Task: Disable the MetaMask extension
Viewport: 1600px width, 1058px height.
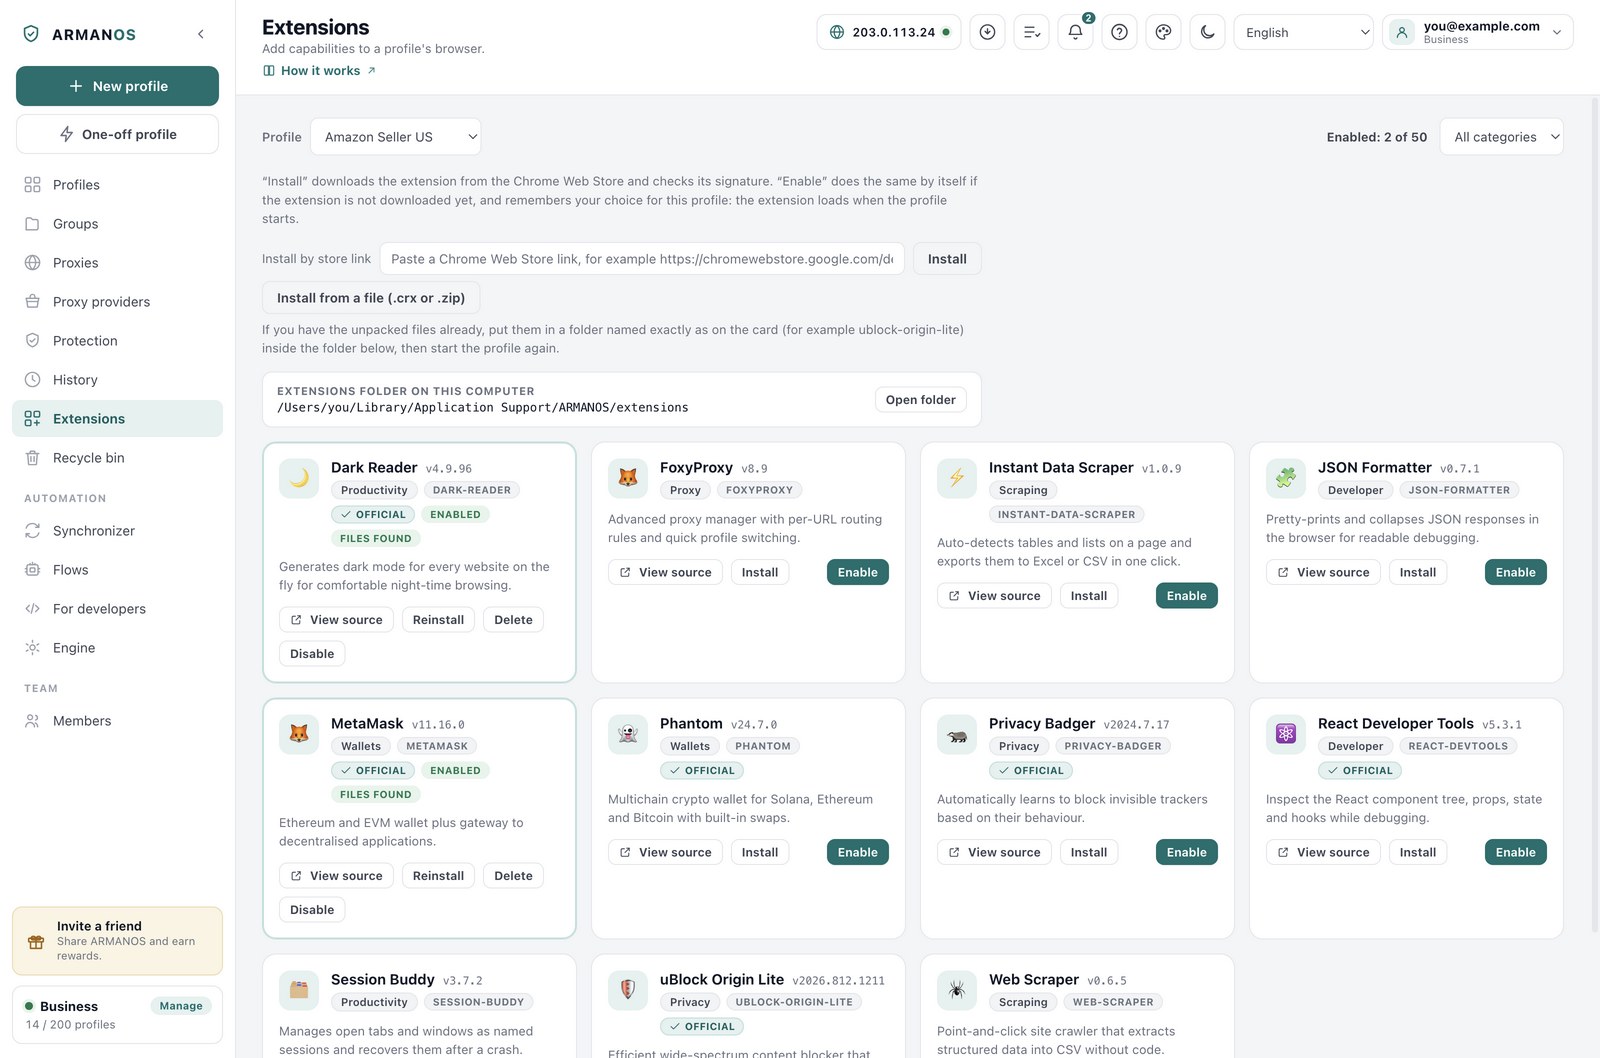Action: click(312, 910)
